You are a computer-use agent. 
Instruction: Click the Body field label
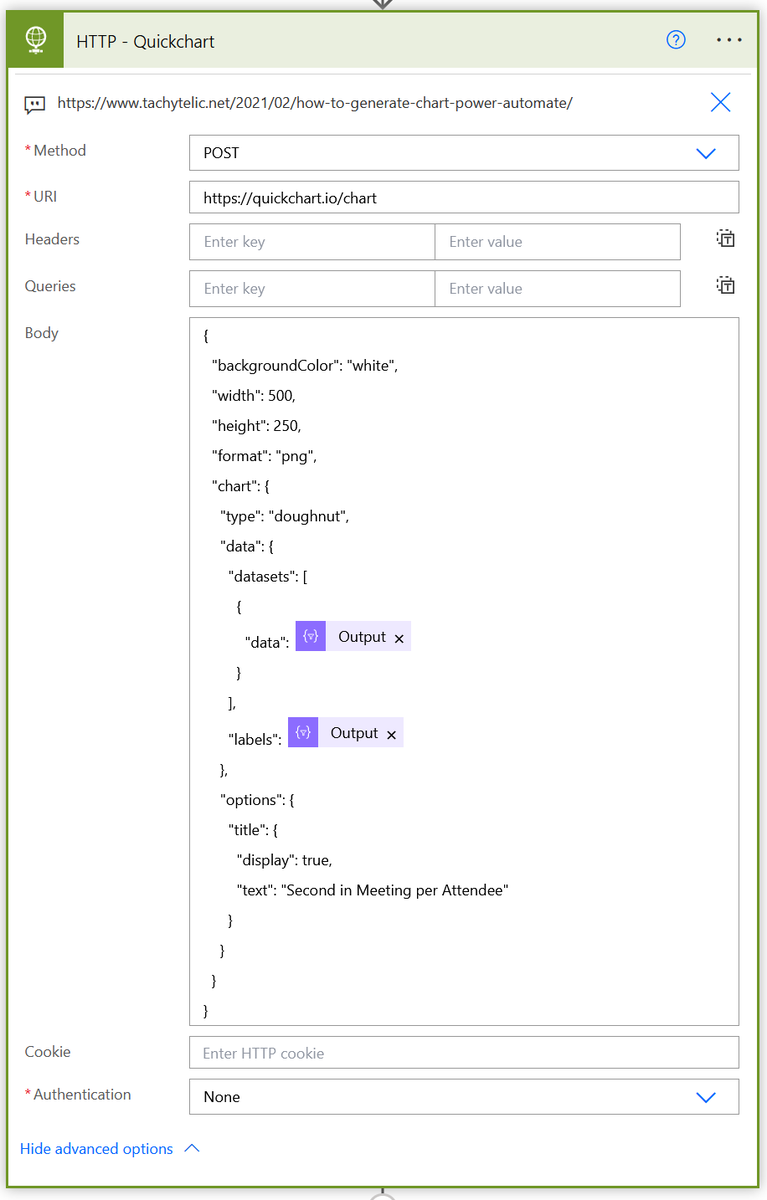pos(41,333)
